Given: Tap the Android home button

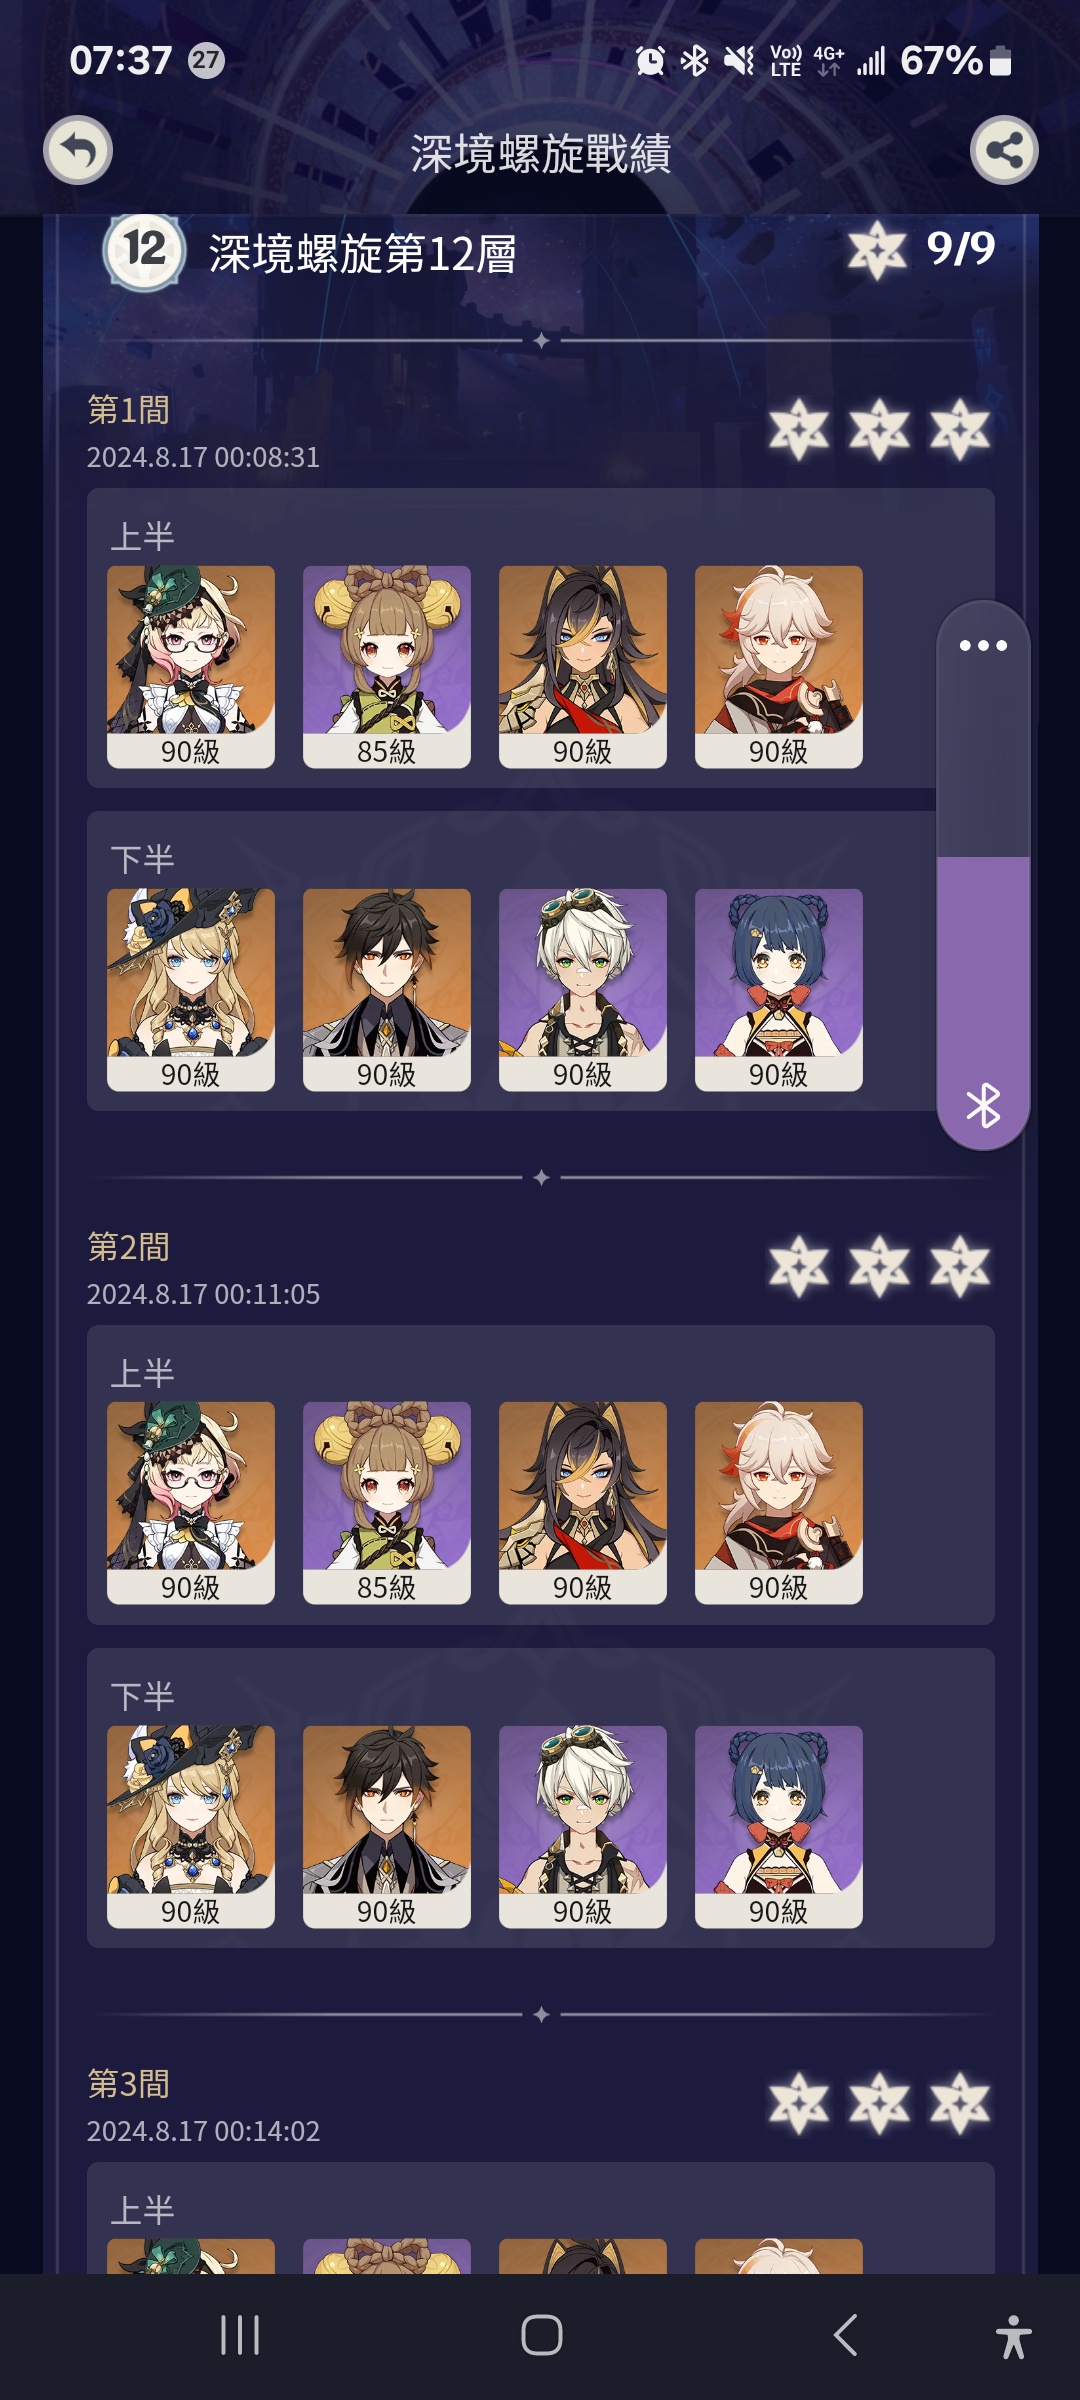Looking at the screenshot, I should (x=541, y=2335).
